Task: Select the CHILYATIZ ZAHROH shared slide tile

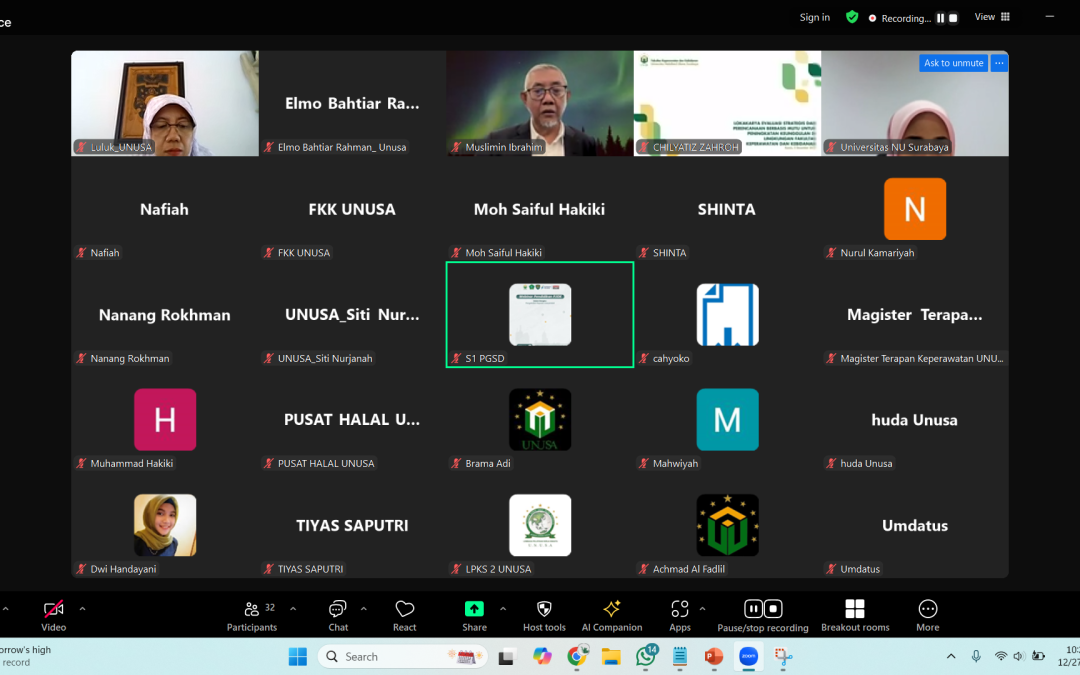Action: pos(727,103)
